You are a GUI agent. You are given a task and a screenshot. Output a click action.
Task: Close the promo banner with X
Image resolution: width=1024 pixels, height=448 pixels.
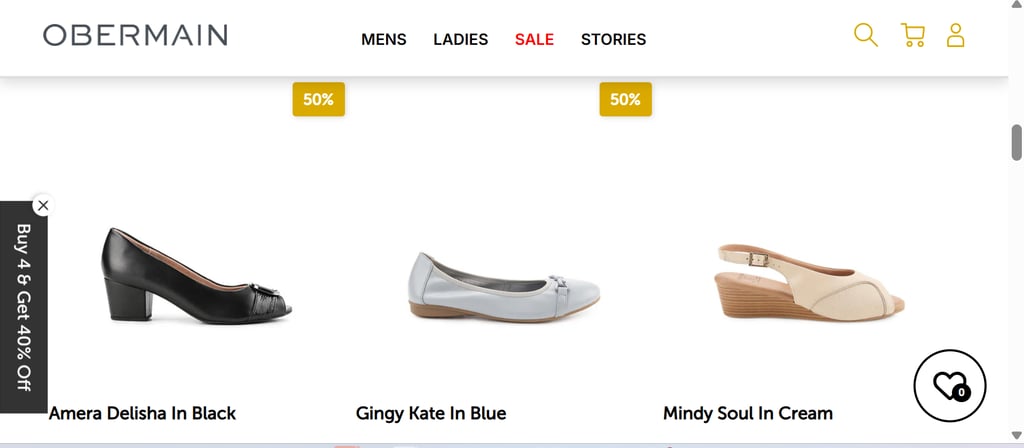(x=42, y=205)
